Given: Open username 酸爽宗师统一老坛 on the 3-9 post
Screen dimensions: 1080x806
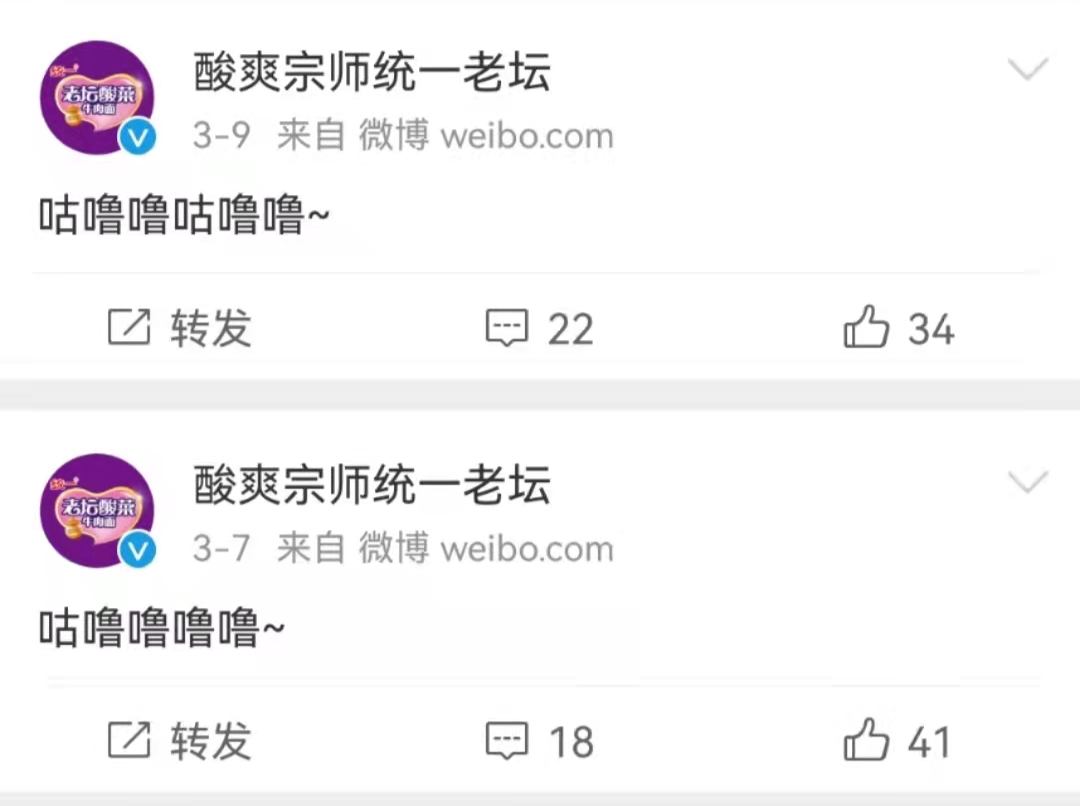Looking at the screenshot, I should (372, 72).
